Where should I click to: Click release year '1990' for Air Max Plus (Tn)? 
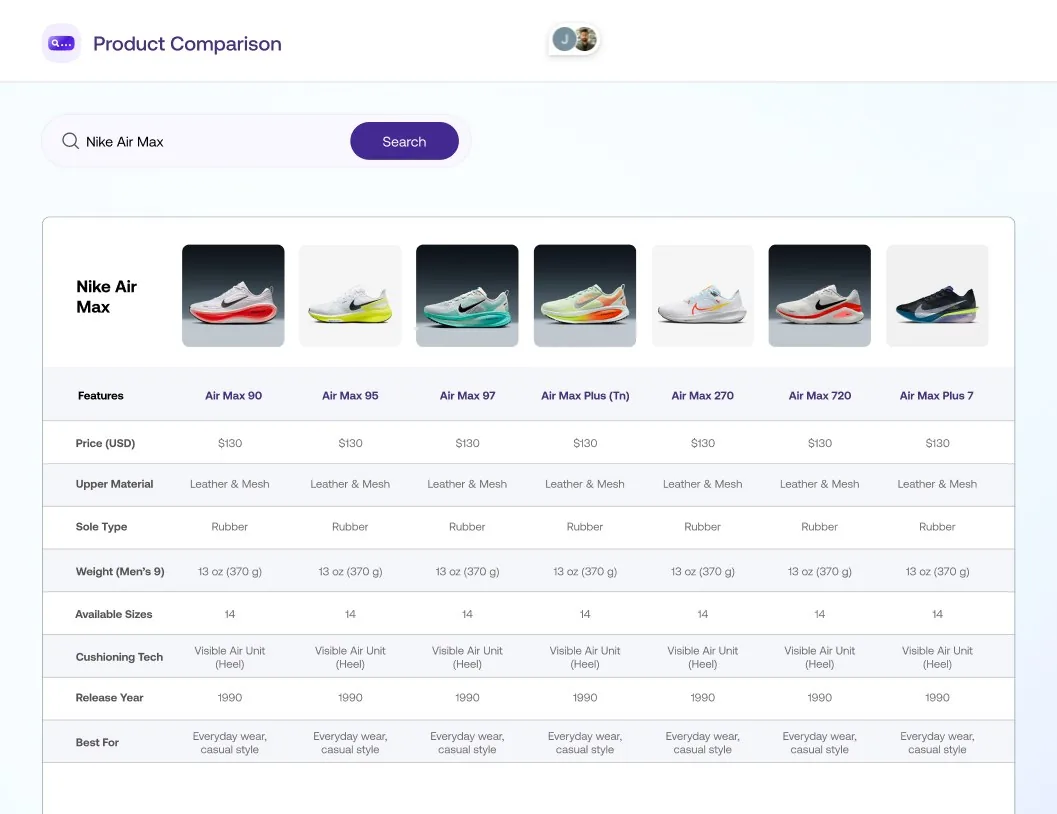(585, 697)
